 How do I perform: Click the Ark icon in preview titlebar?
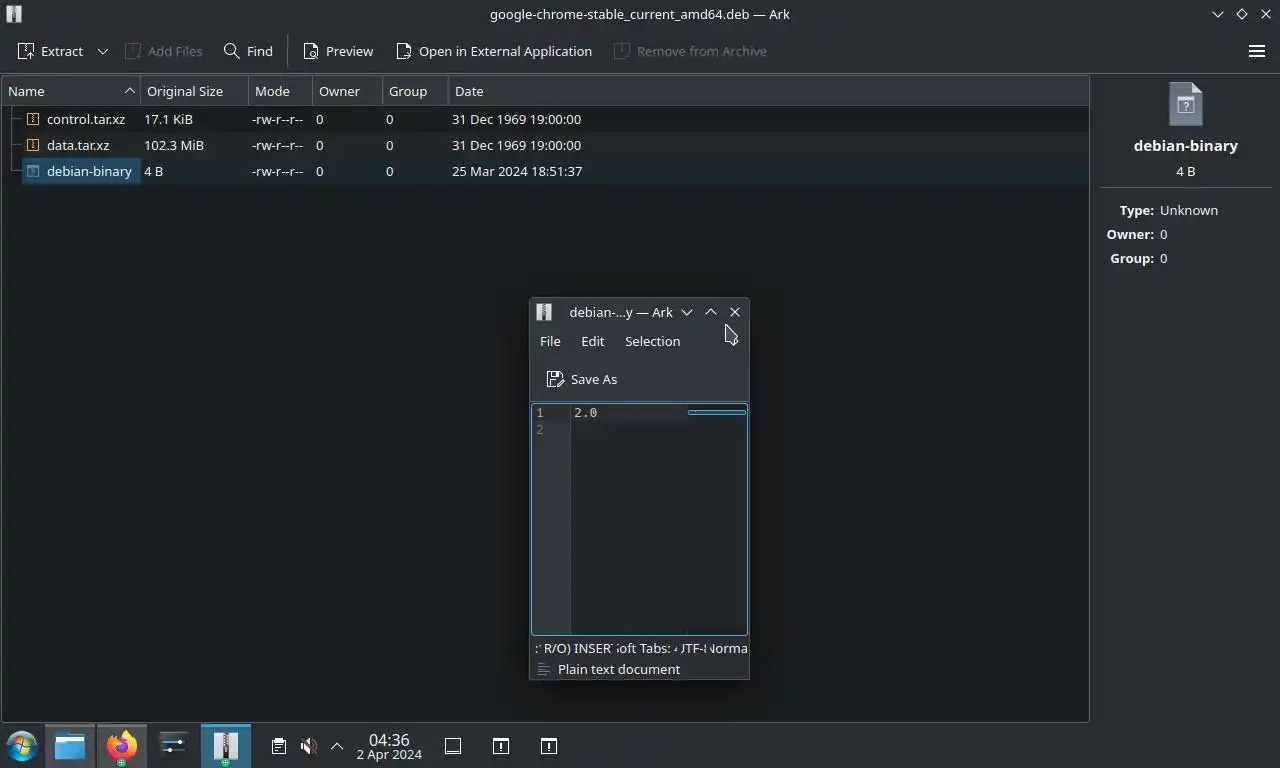tap(544, 312)
